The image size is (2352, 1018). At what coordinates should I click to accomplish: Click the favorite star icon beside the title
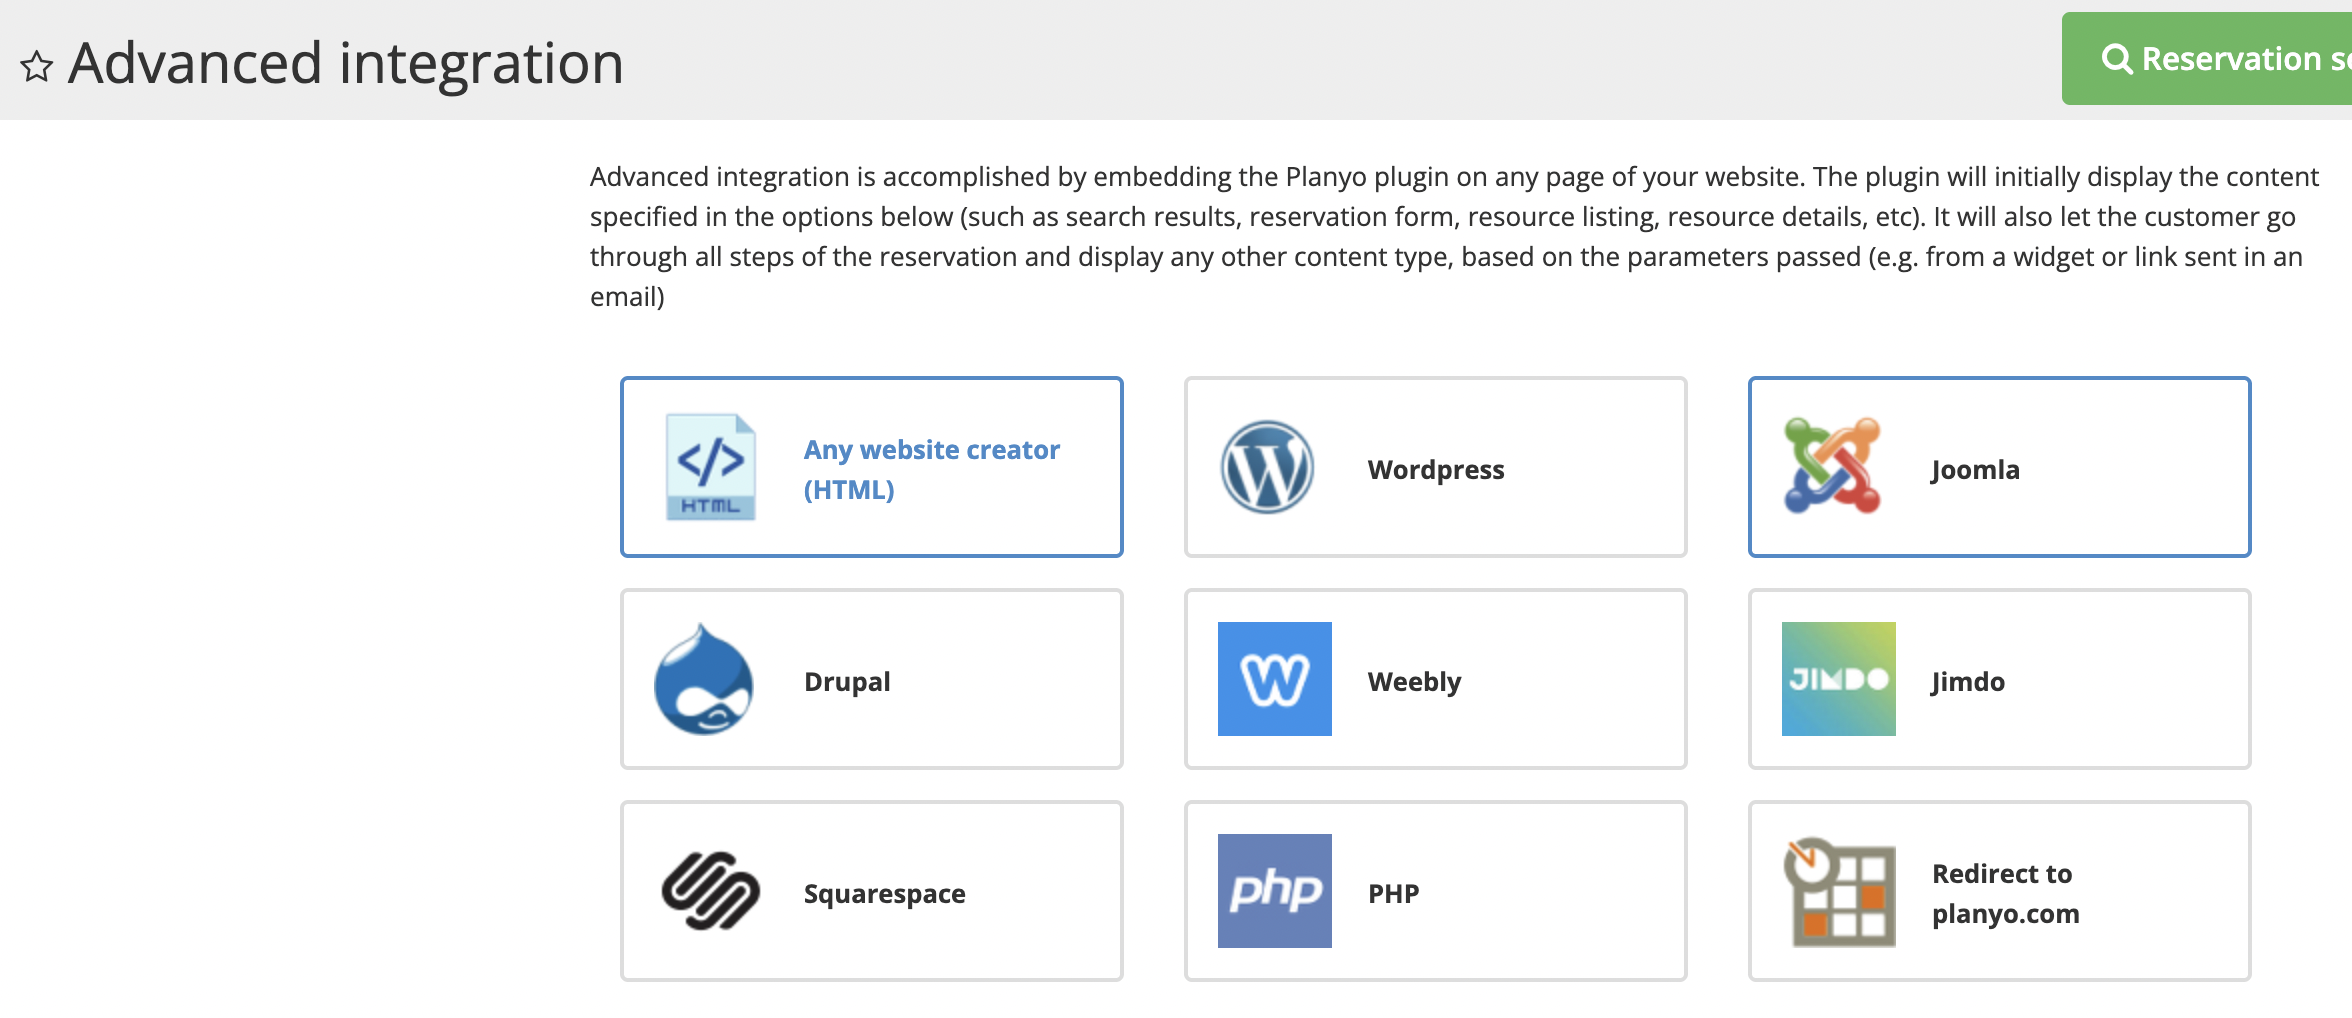point(37,66)
